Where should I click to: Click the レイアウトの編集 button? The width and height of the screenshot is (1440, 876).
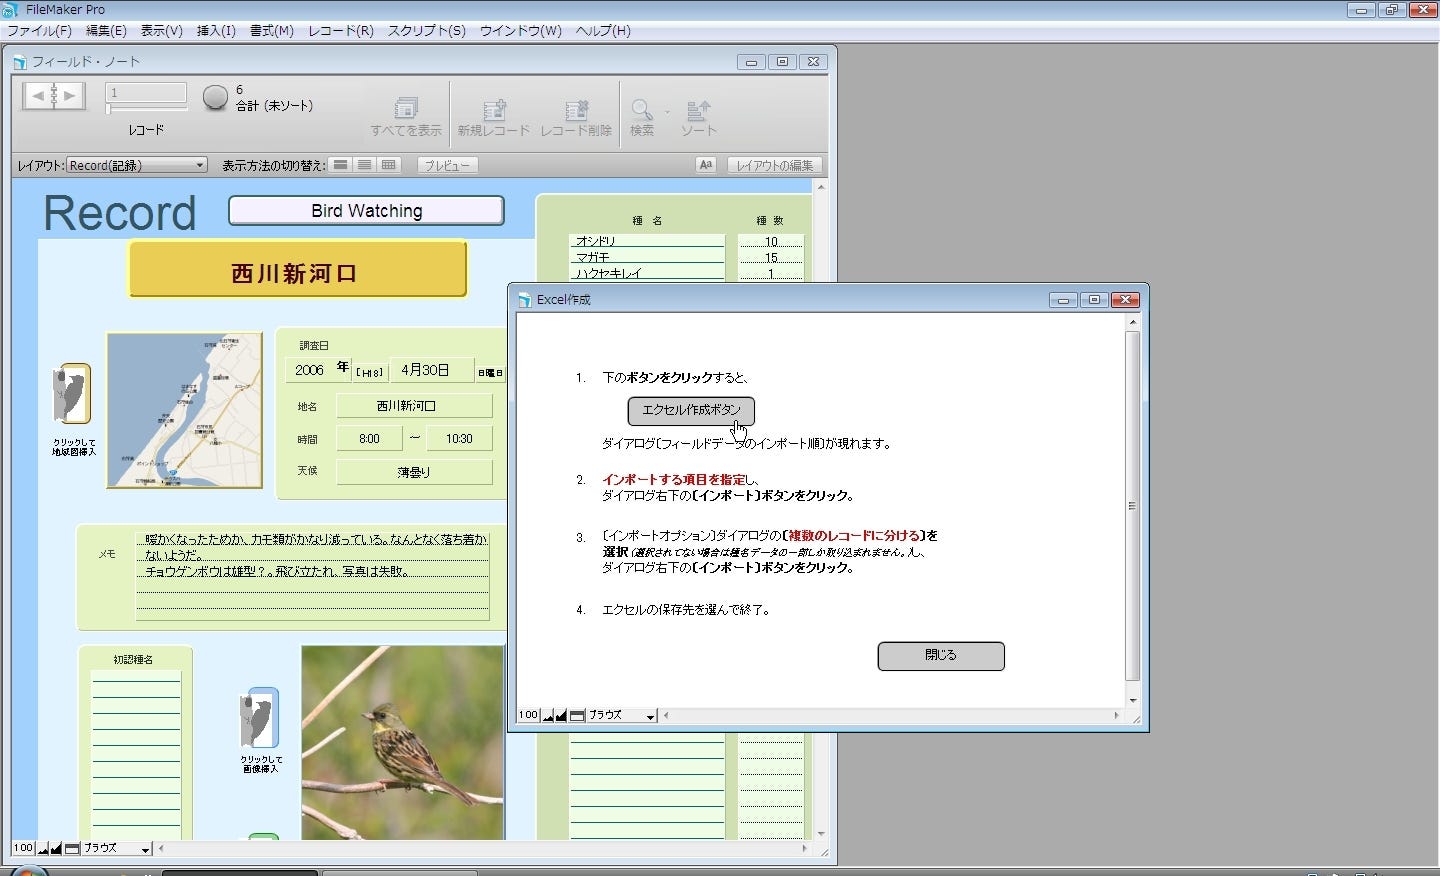(775, 165)
